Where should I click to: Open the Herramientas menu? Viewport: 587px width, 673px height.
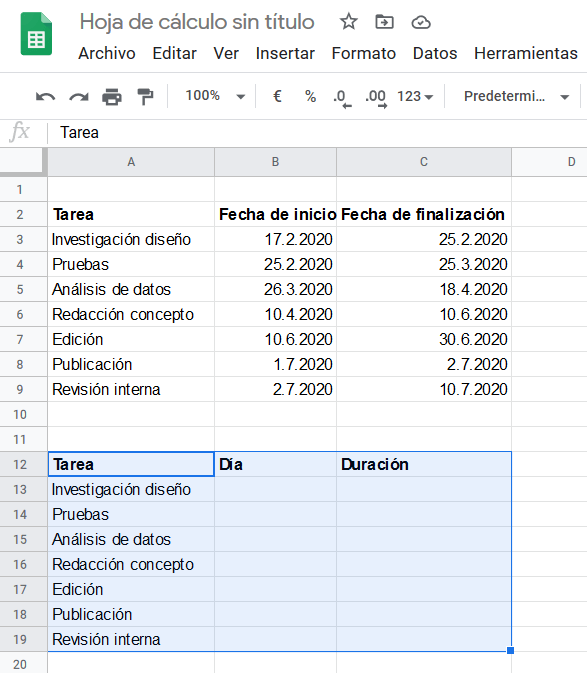[x=526, y=53]
